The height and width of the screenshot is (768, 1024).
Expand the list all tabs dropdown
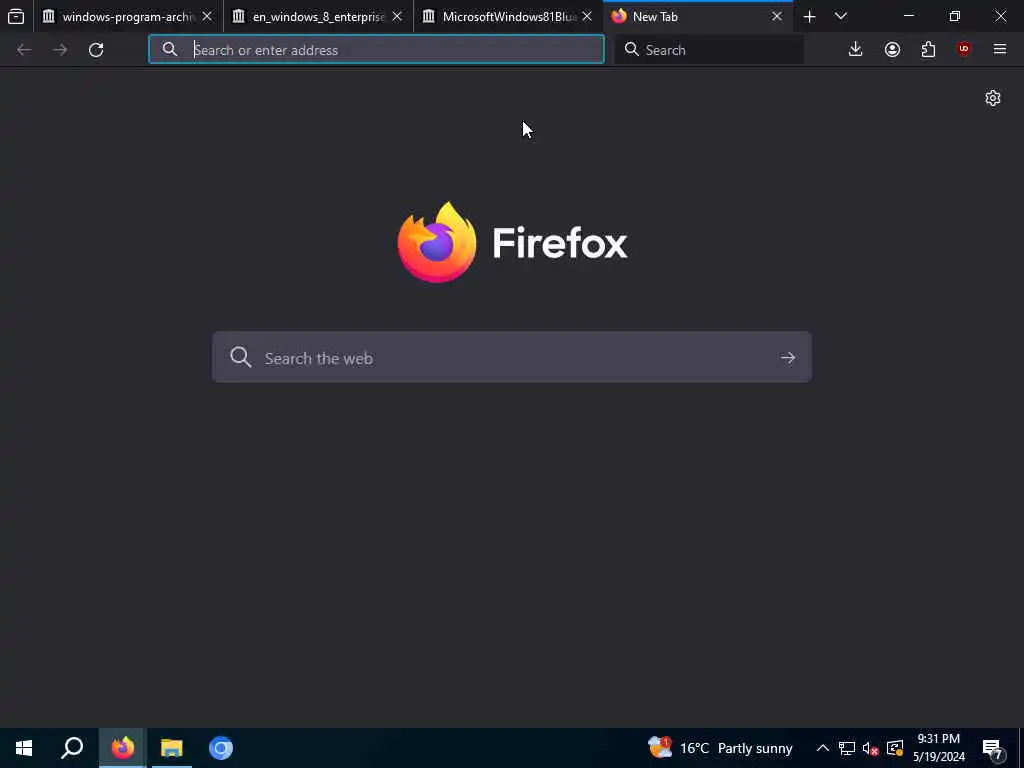(841, 16)
